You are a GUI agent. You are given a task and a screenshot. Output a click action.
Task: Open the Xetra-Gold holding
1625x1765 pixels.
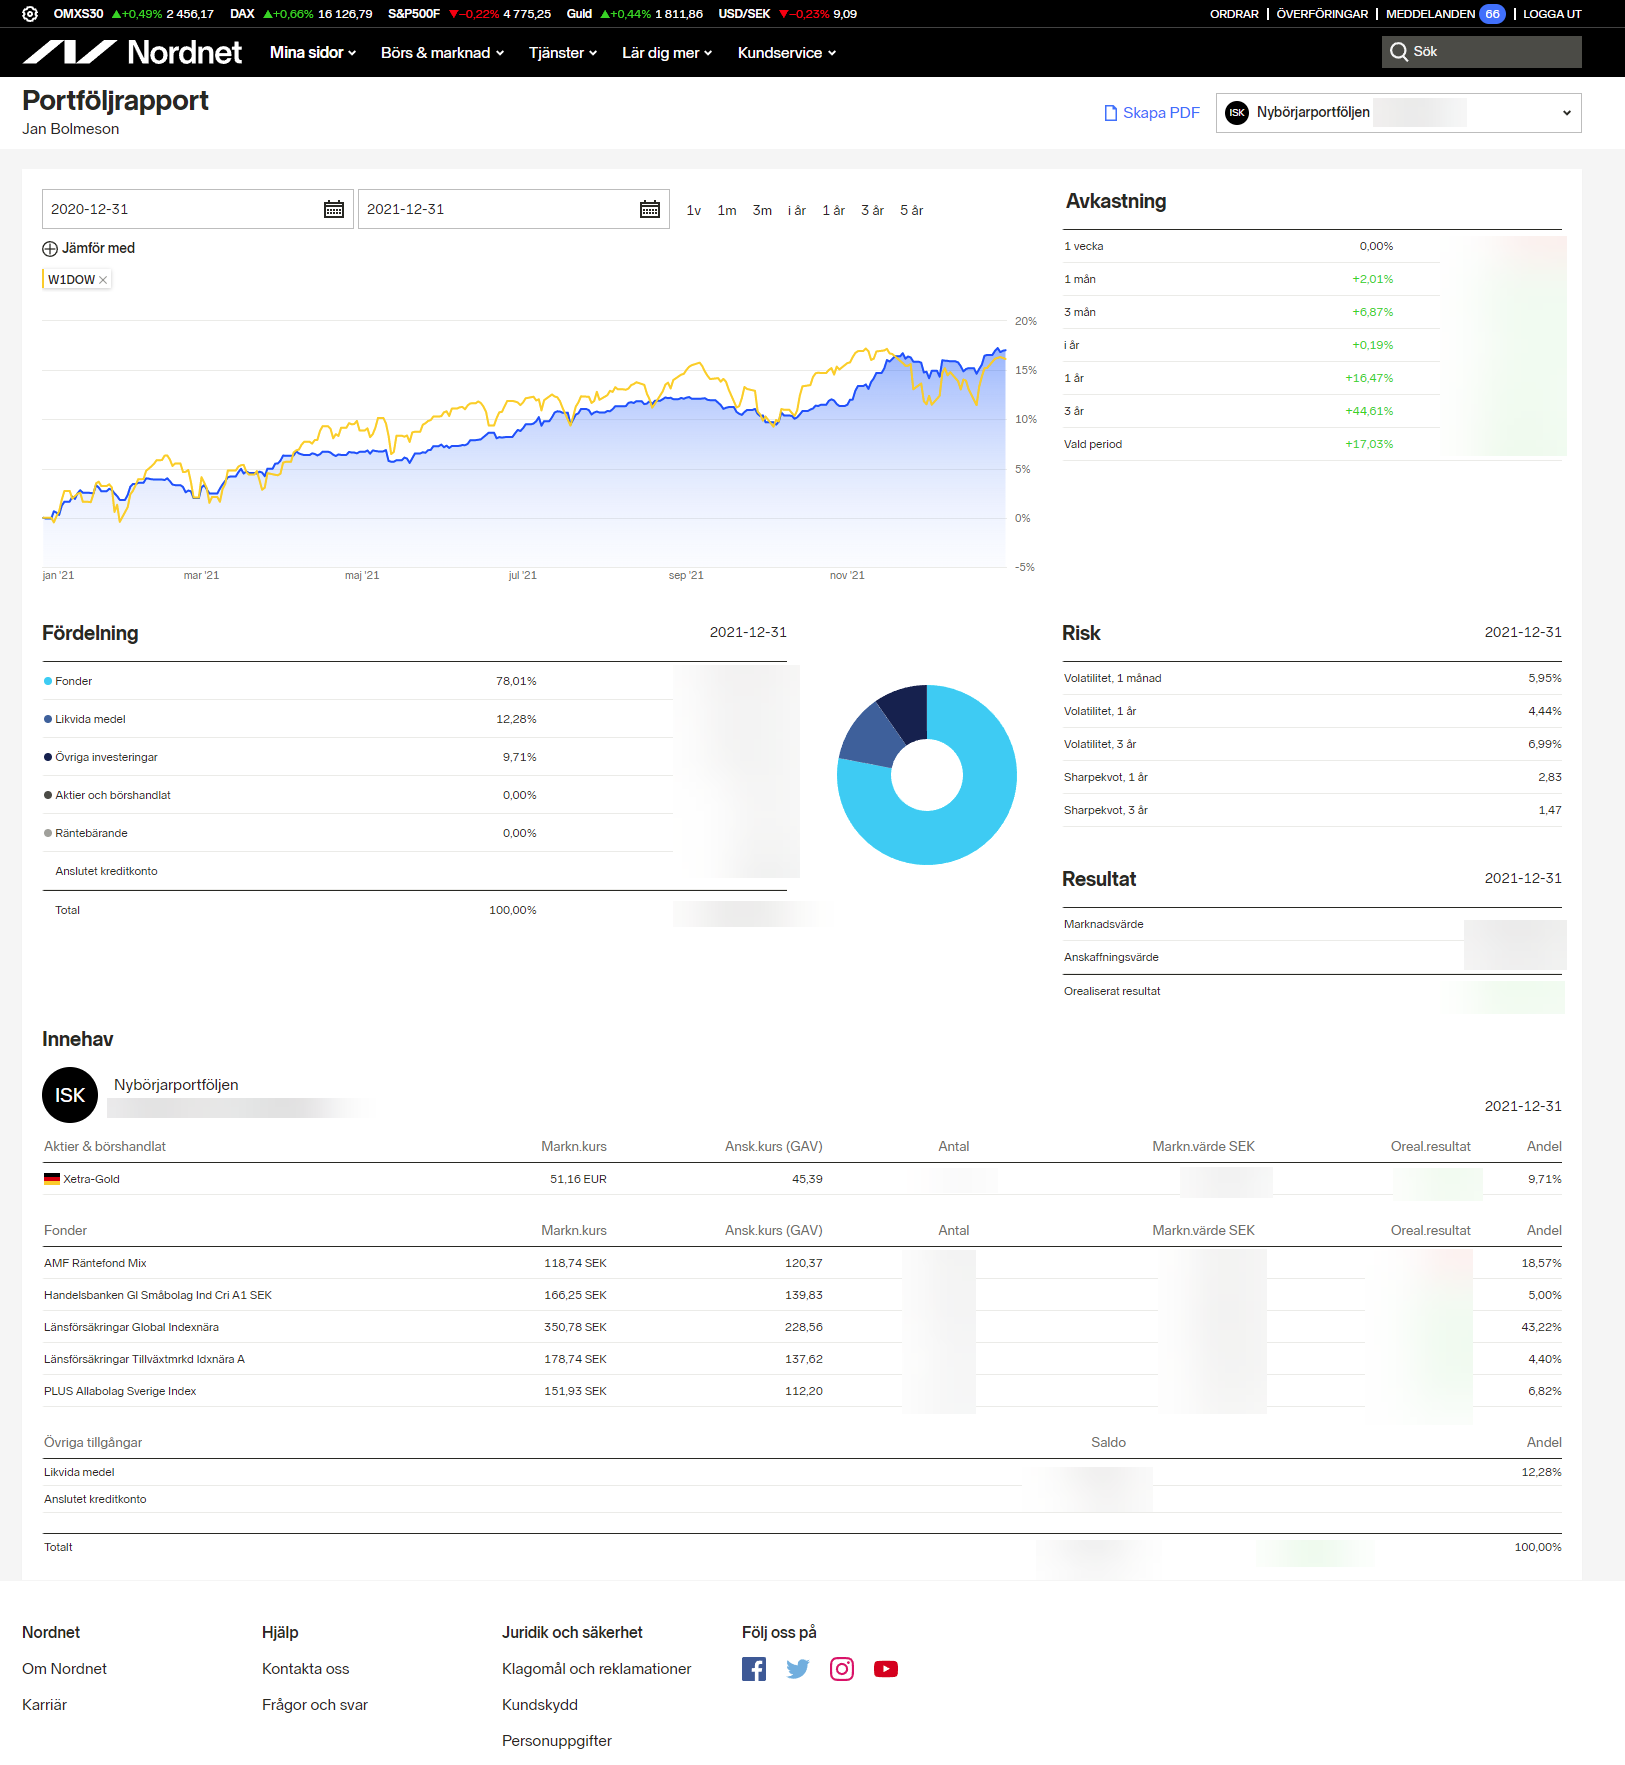pos(91,1179)
